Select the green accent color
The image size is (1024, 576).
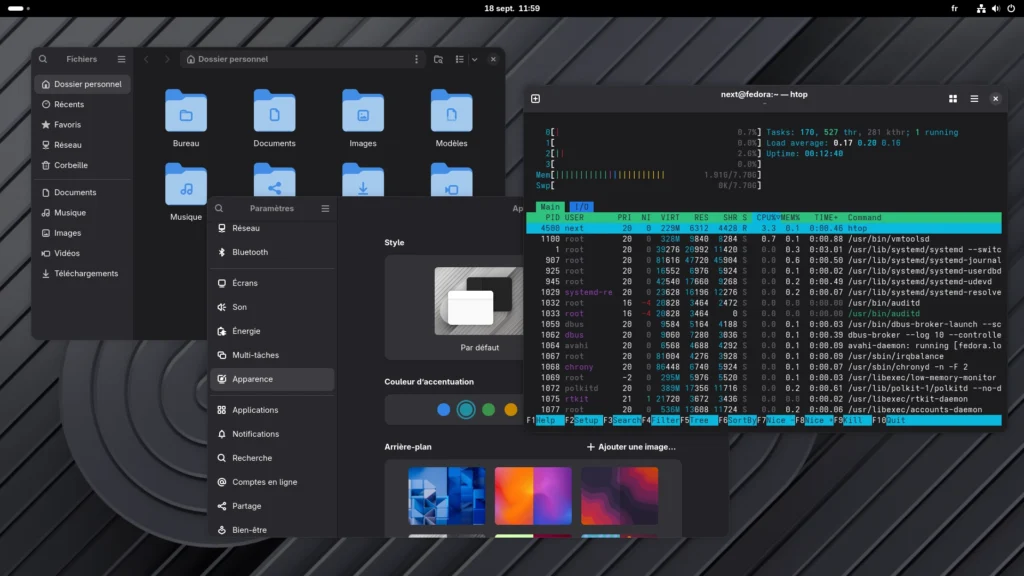488,409
